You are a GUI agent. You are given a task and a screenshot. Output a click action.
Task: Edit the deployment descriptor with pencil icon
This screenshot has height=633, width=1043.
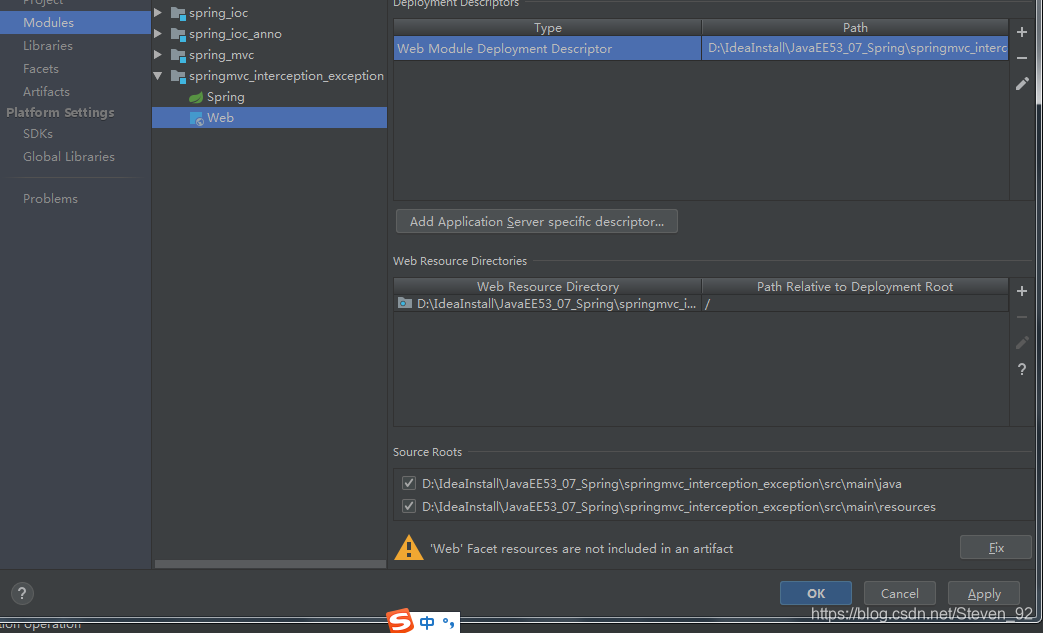coord(1022,84)
